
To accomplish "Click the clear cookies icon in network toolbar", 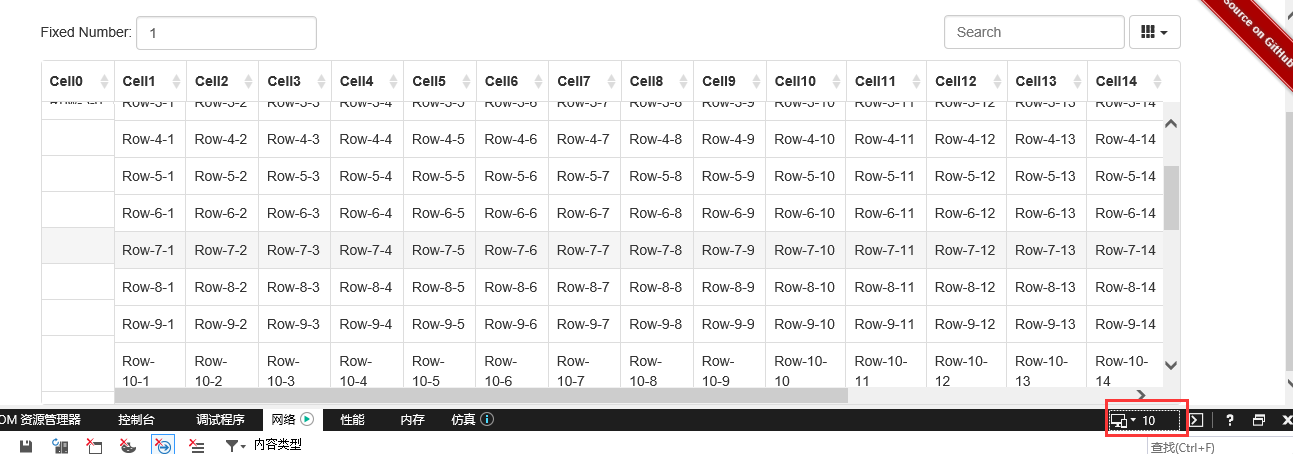I will [128, 445].
